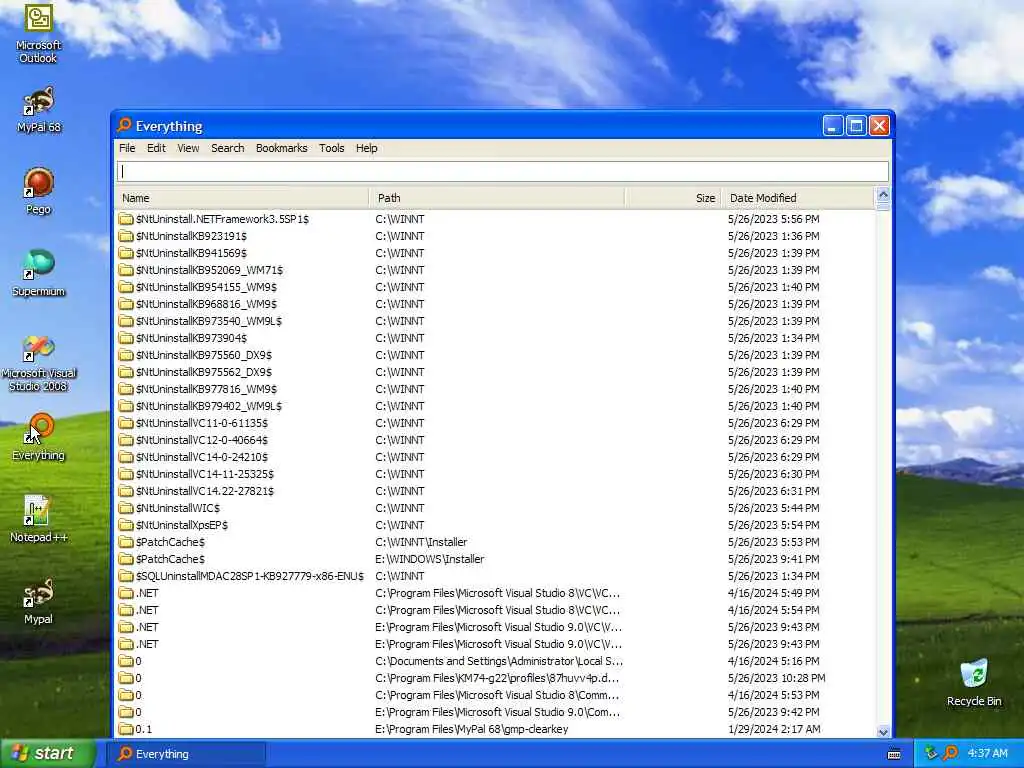Sort results by Name column header

[242, 198]
